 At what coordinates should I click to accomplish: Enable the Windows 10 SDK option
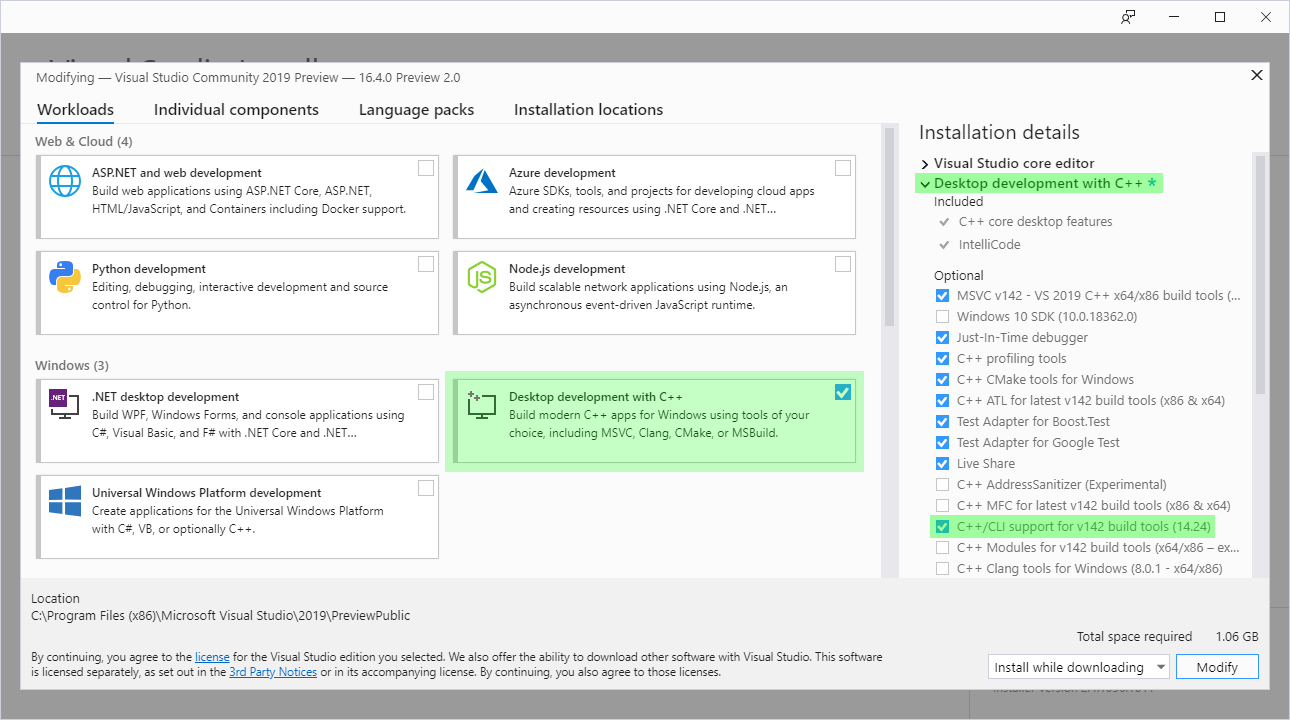pos(942,317)
